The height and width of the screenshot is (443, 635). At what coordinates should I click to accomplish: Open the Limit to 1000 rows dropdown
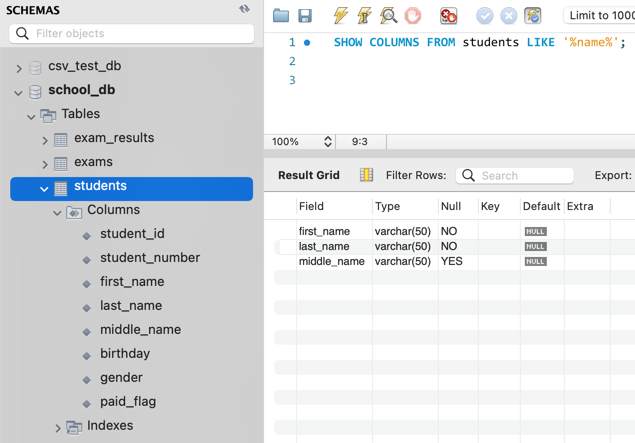(x=599, y=16)
